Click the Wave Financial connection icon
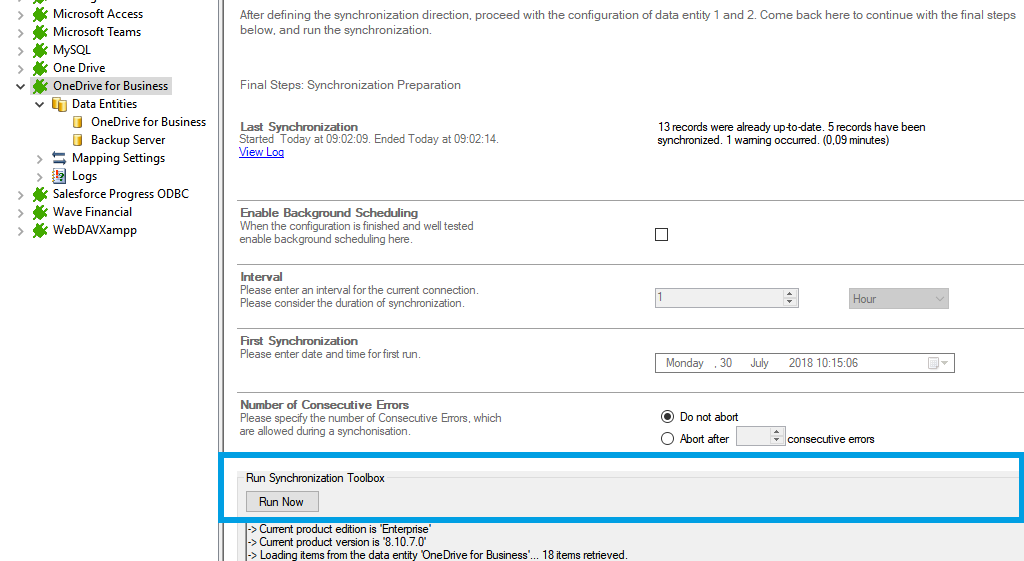 [40, 212]
